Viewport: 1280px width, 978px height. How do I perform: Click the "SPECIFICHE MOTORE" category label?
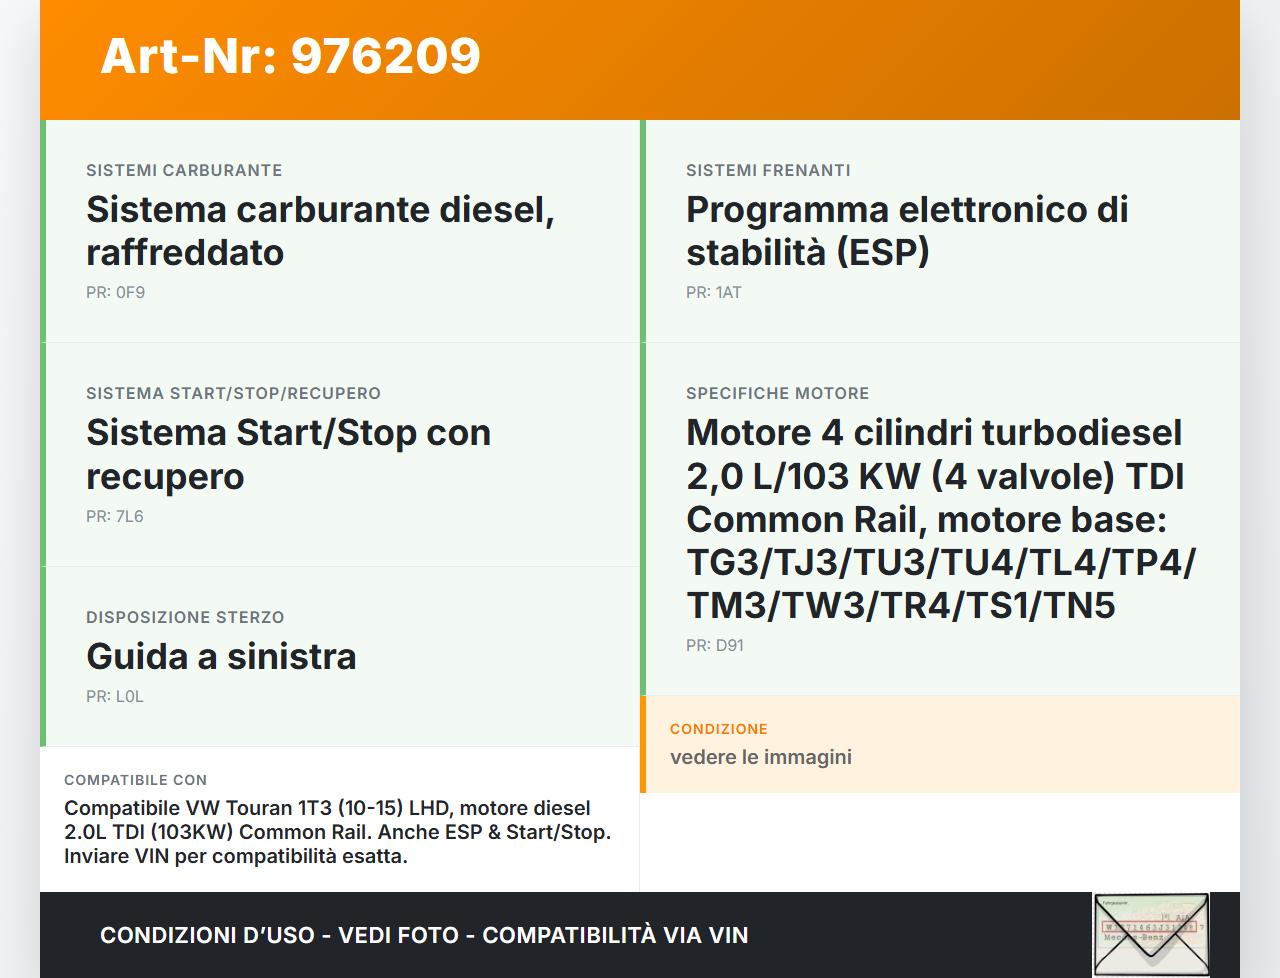(x=777, y=394)
